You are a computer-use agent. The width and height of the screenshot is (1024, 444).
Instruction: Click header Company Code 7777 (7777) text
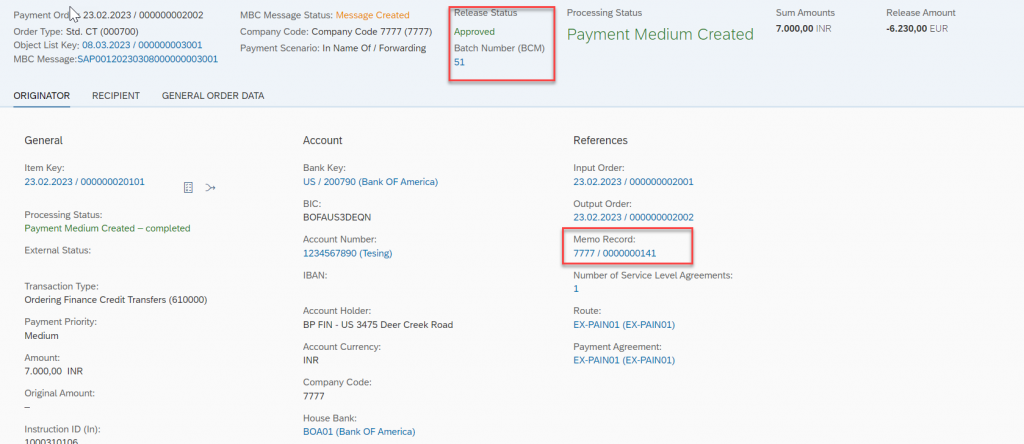(372, 31)
